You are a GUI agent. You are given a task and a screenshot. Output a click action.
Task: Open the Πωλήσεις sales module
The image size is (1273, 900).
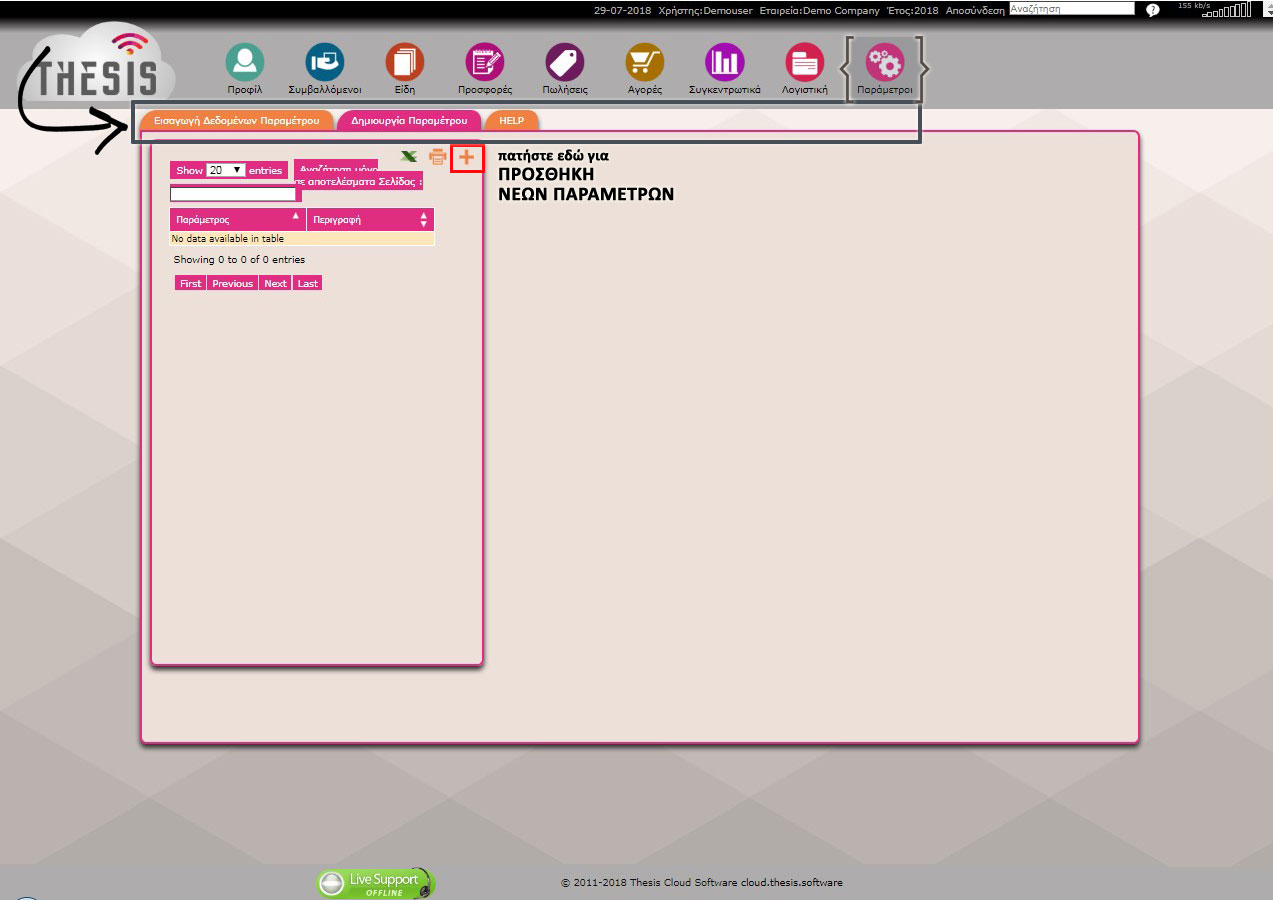pos(565,63)
